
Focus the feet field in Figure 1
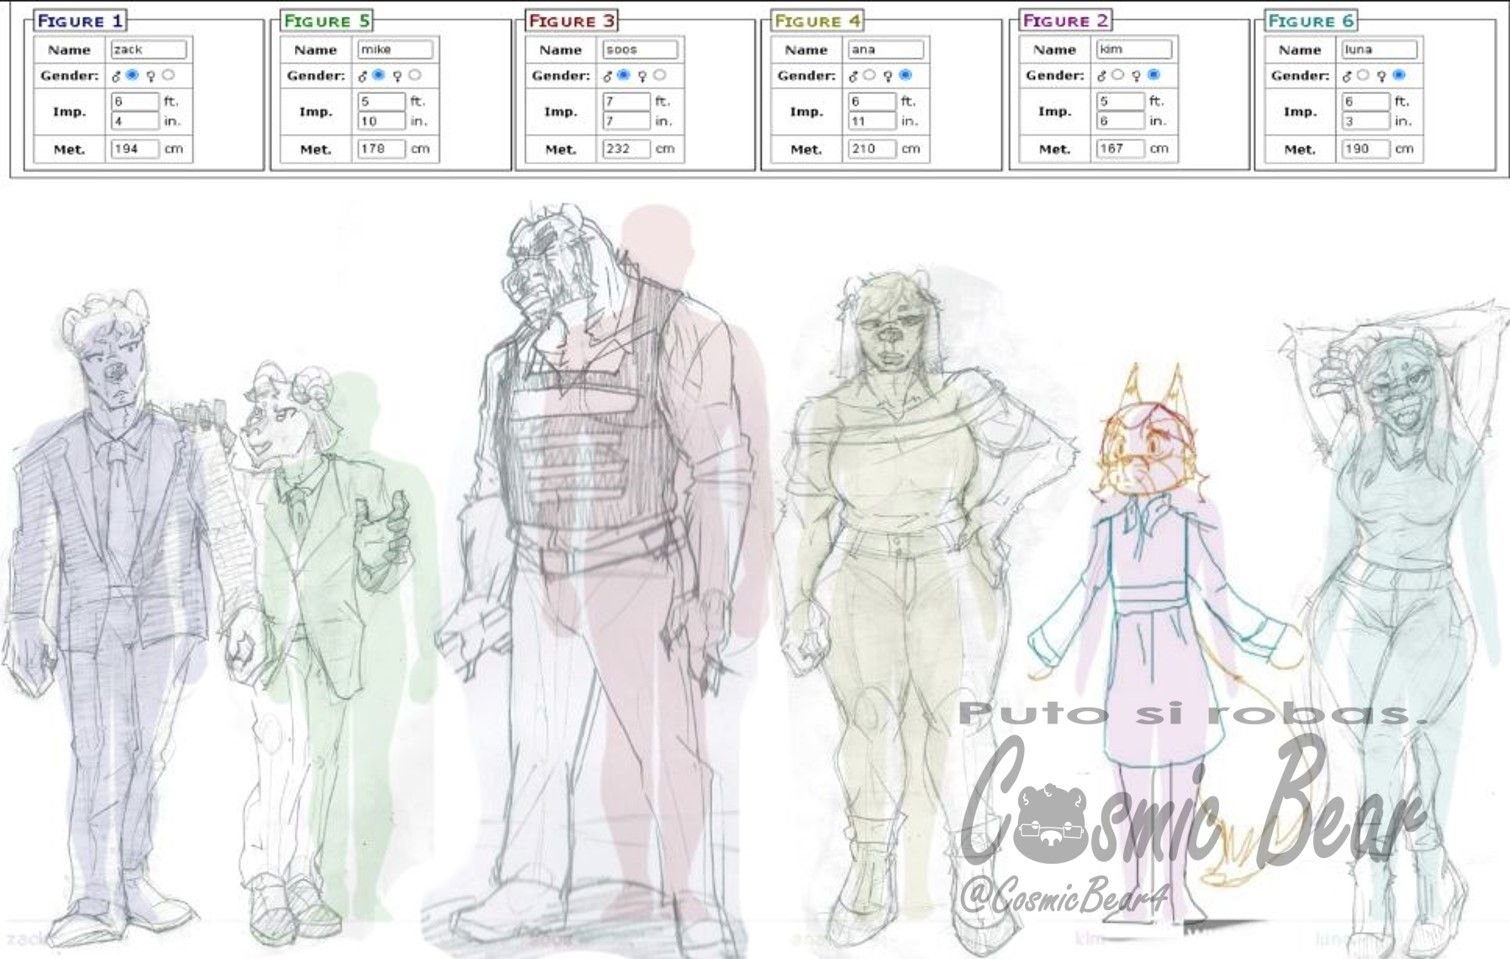coord(135,101)
